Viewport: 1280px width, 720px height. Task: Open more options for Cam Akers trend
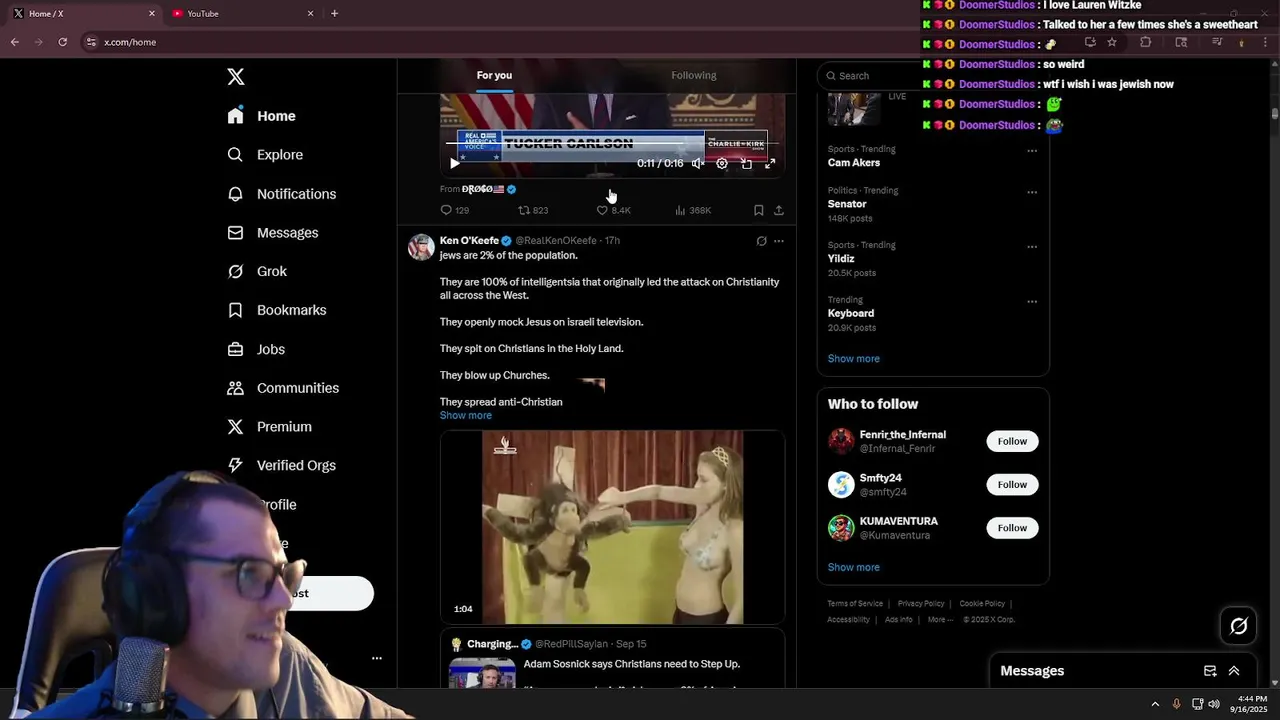click(1032, 151)
